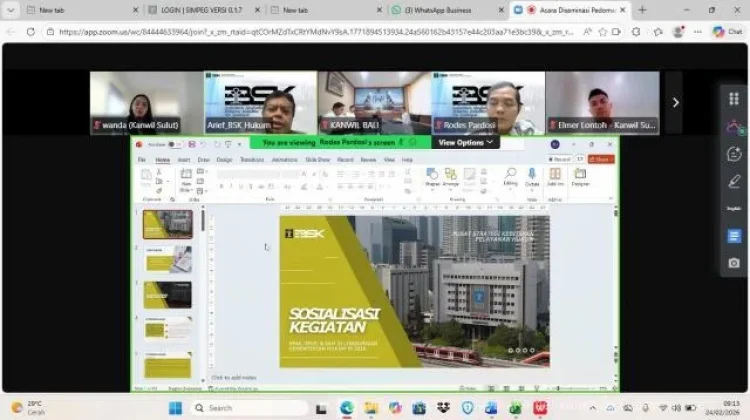Open the quick access toolbar dropdown arrow

tap(240, 144)
